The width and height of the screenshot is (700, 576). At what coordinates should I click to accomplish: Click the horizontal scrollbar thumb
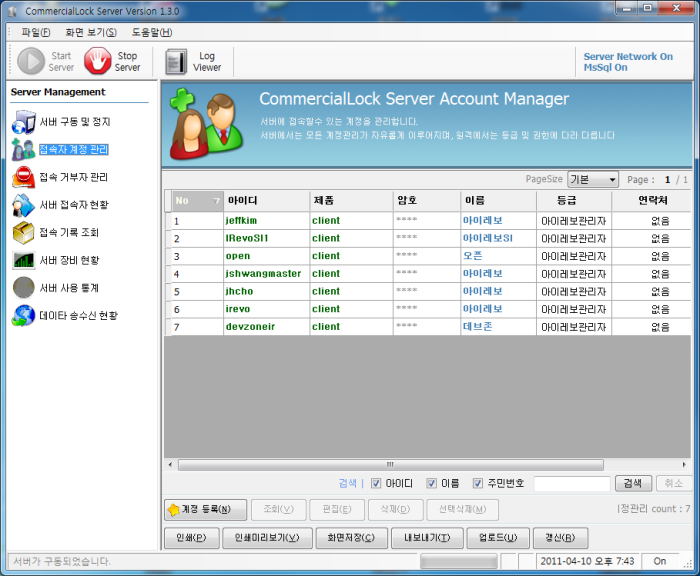click(391, 465)
